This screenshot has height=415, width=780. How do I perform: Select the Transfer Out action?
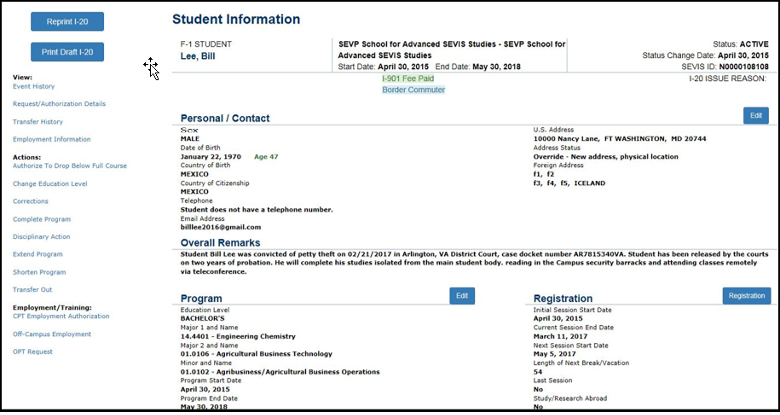point(32,290)
